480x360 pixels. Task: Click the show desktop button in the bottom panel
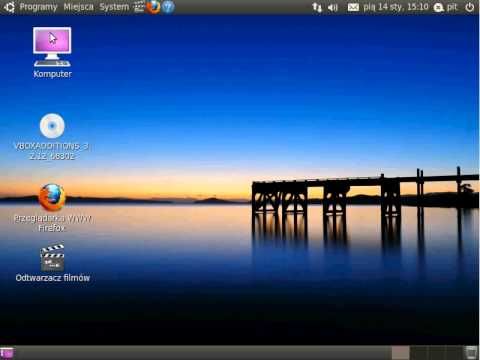7,353
